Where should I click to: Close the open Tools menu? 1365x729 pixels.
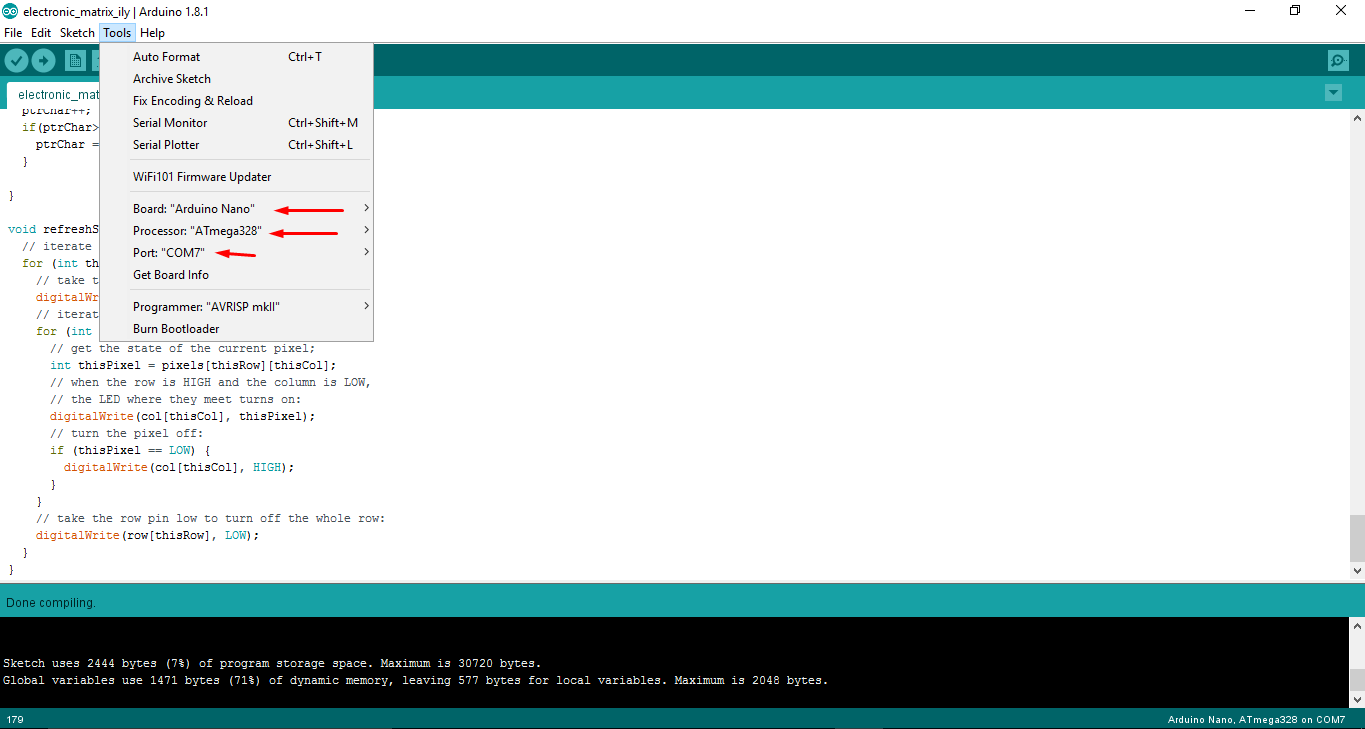point(117,33)
